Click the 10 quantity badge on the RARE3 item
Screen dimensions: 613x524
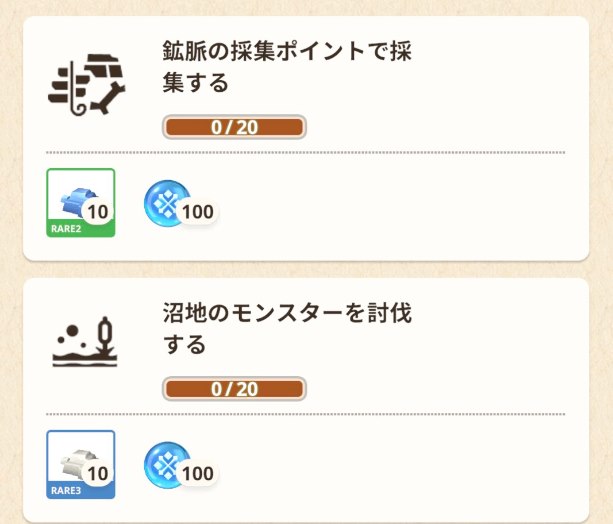point(97,473)
